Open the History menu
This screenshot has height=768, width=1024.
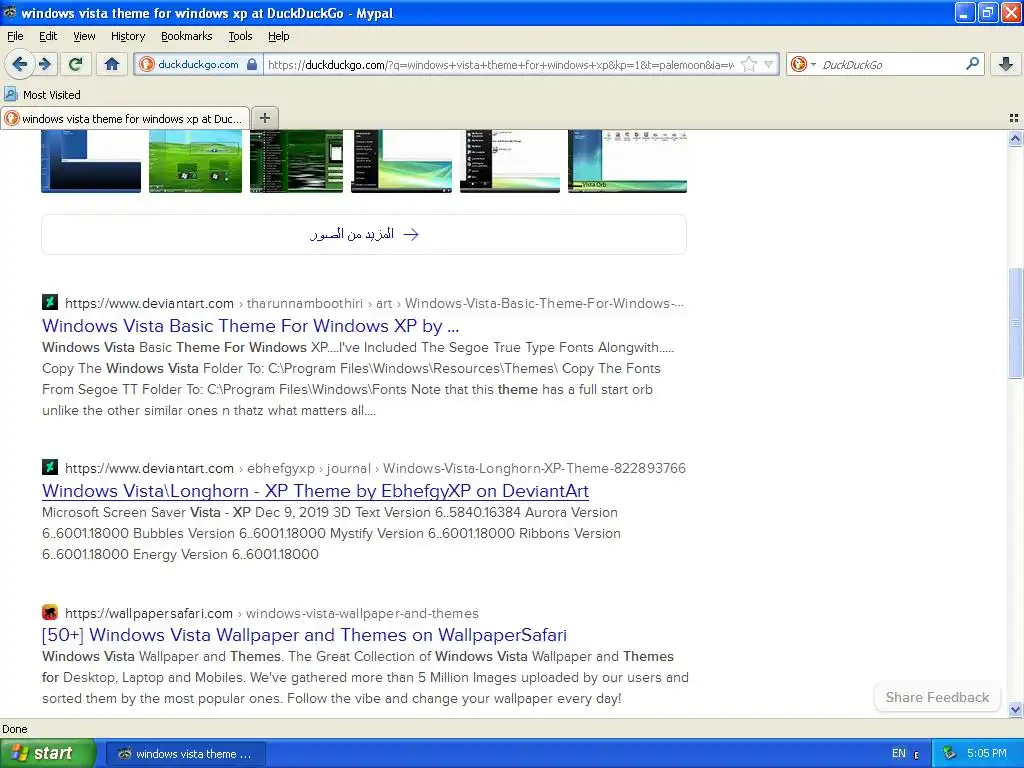click(x=127, y=36)
